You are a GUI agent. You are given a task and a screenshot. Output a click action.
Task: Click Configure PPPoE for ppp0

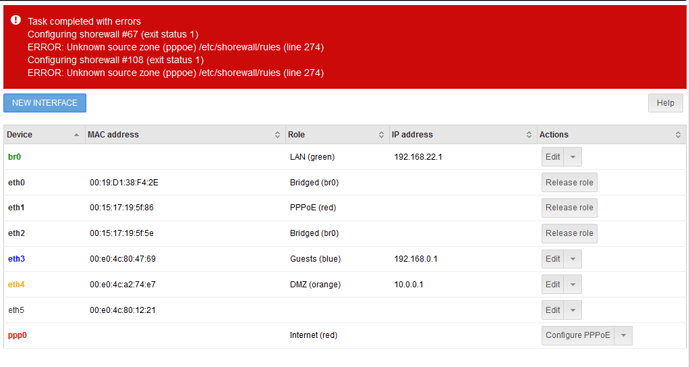pos(578,335)
